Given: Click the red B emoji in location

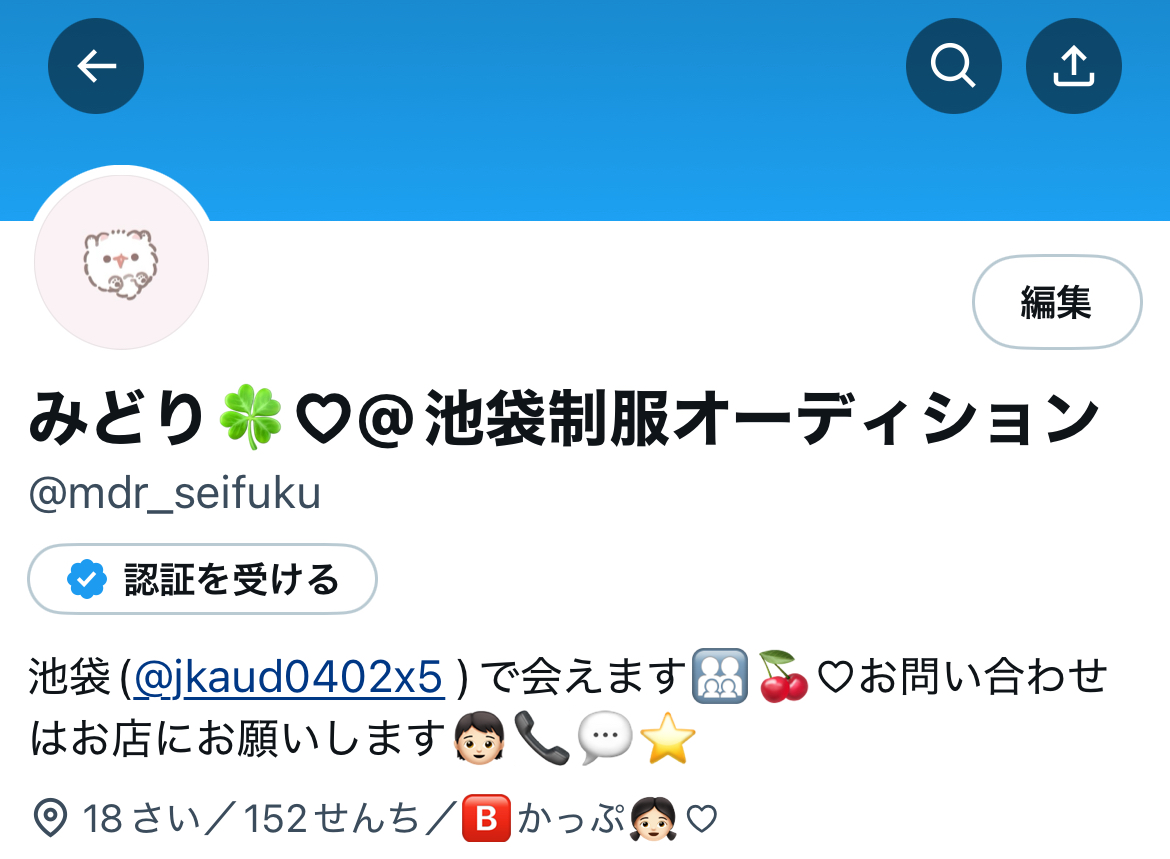Looking at the screenshot, I should point(487,819).
